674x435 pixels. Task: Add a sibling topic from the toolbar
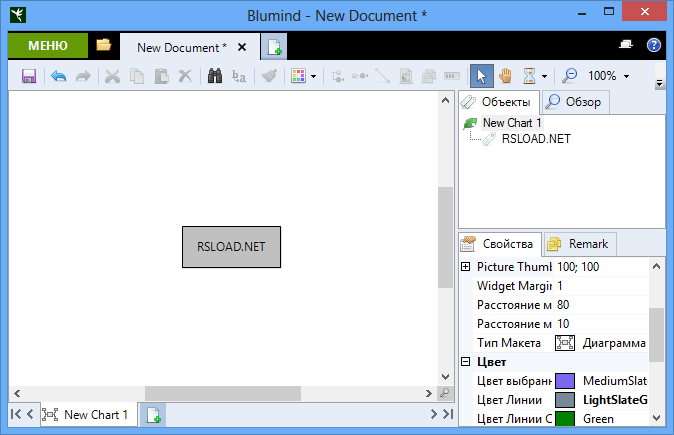tap(360, 76)
